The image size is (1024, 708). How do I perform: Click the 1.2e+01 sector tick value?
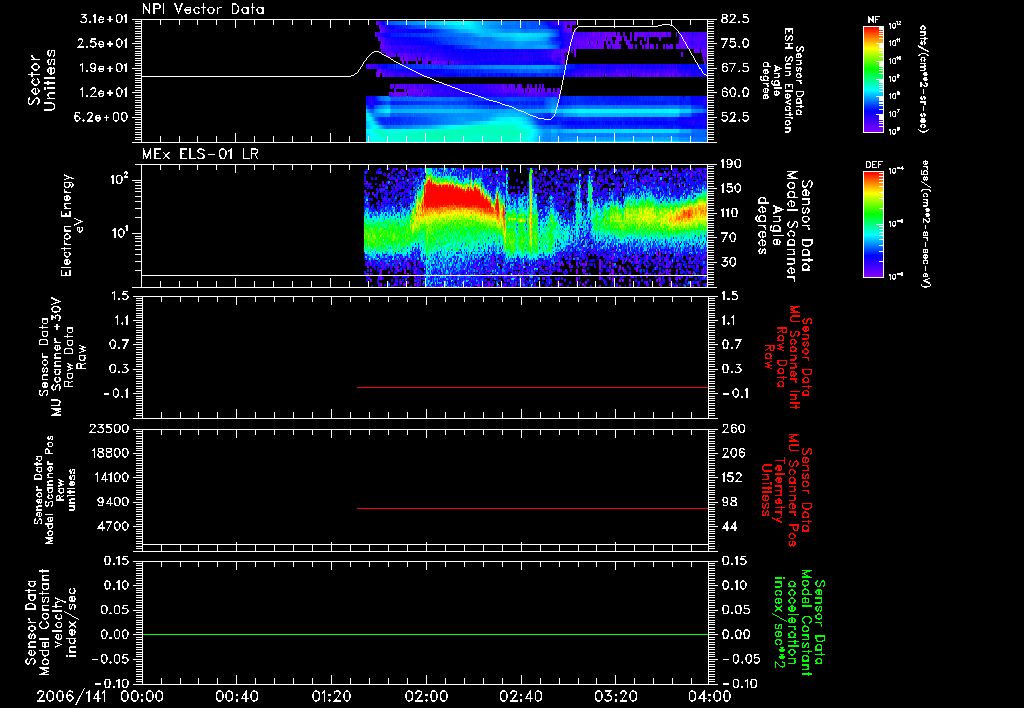(x=104, y=92)
